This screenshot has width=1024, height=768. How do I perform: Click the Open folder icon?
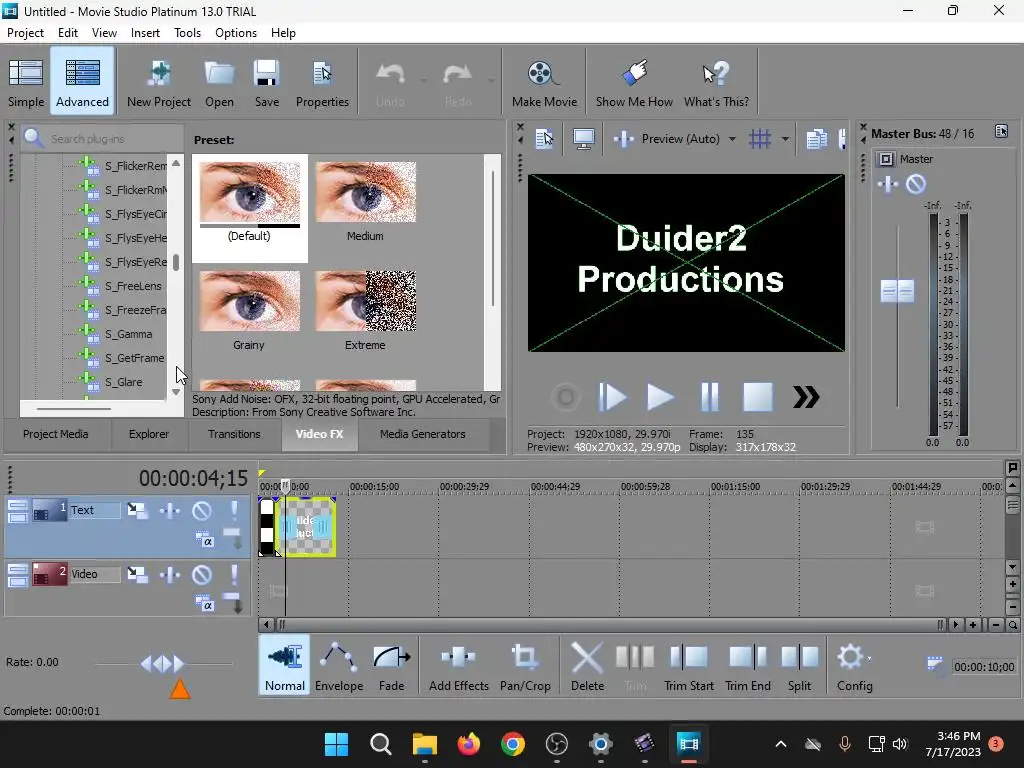pos(219,82)
